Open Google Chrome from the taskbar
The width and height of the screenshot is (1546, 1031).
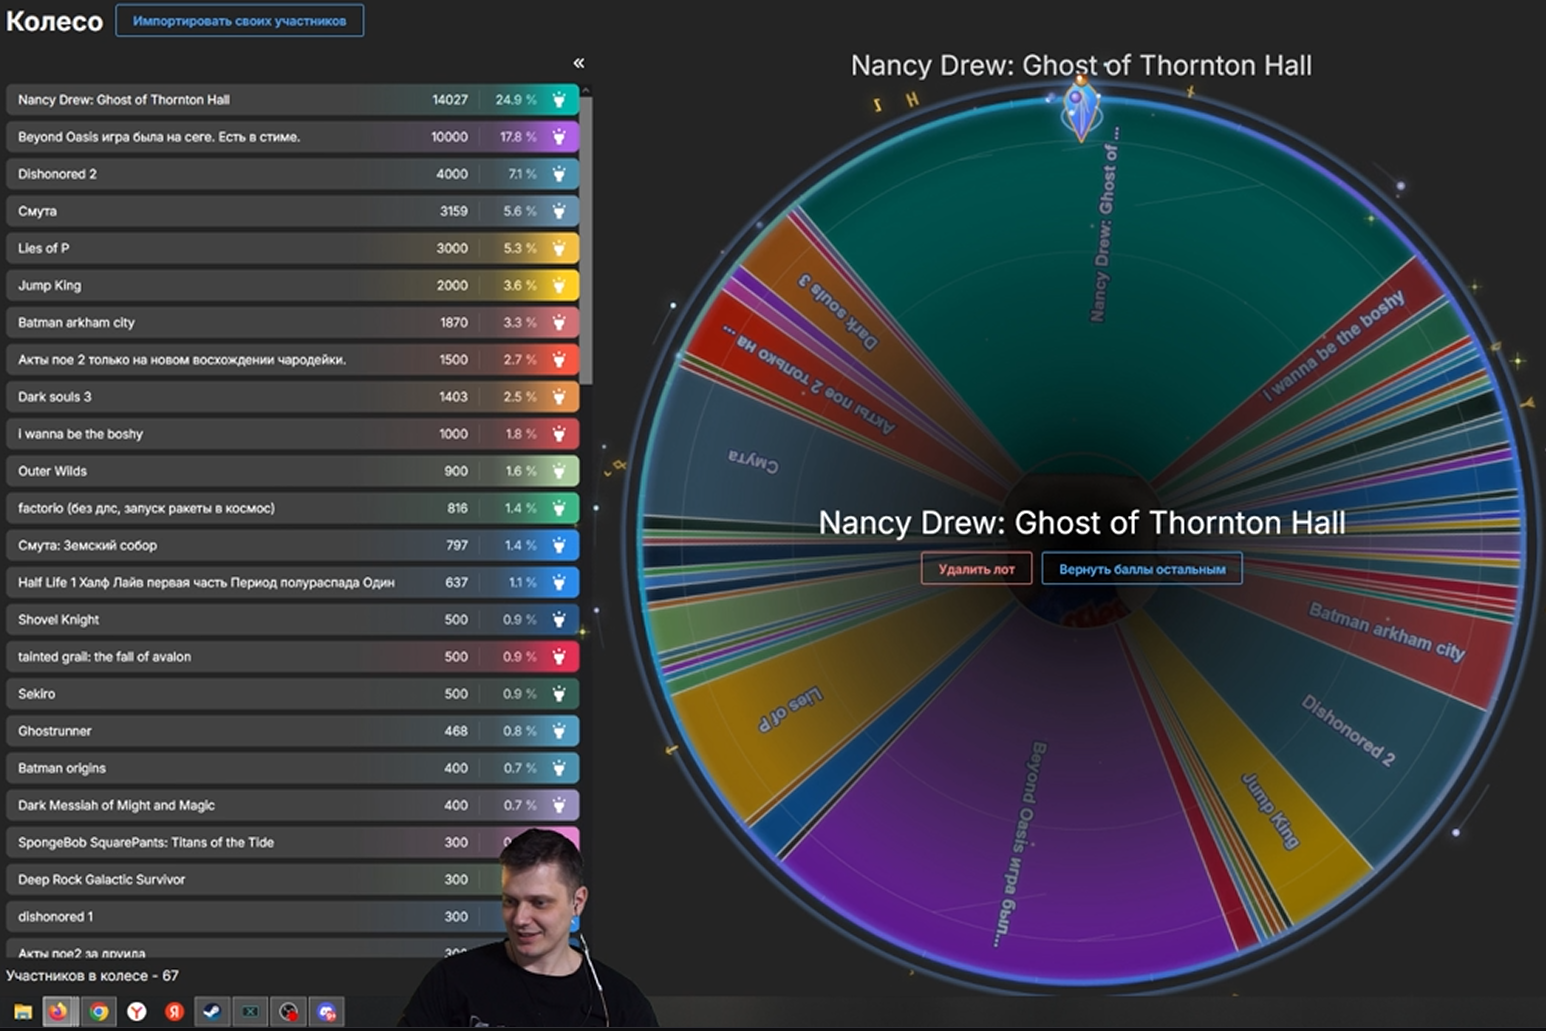pos(98,1011)
